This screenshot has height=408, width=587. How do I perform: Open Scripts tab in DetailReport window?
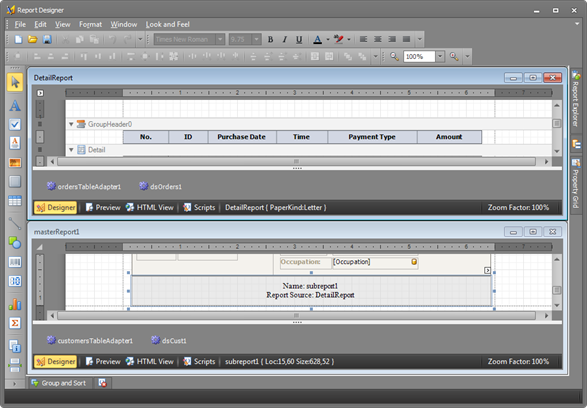199,207
